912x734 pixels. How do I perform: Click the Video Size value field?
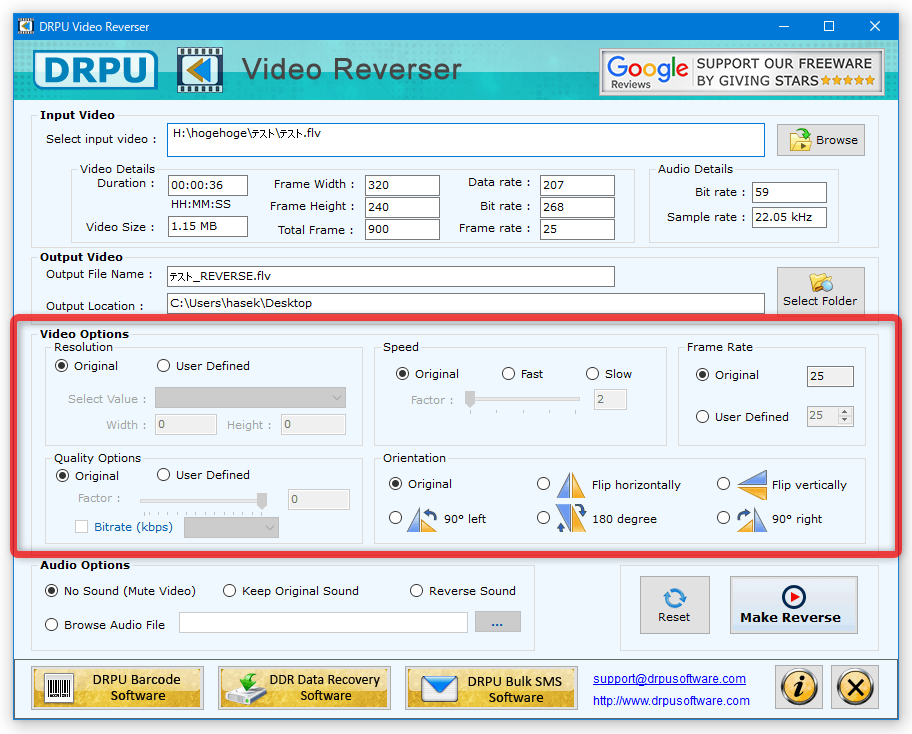tap(208, 227)
